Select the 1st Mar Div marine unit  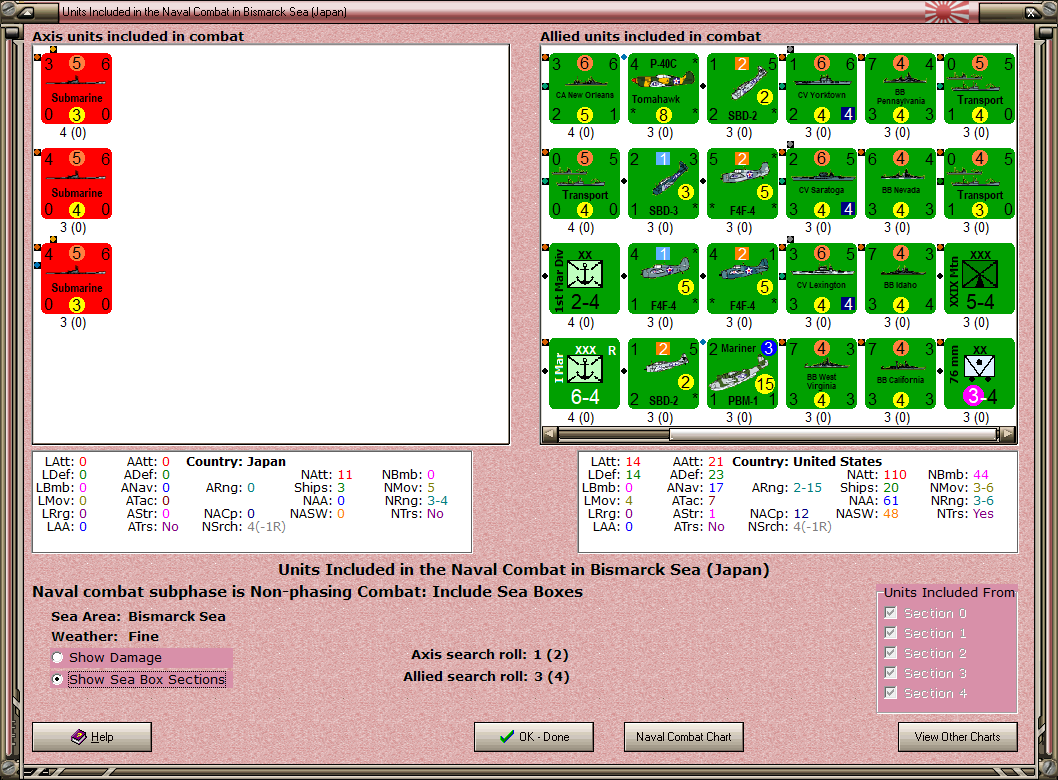click(x=584, y=279)
